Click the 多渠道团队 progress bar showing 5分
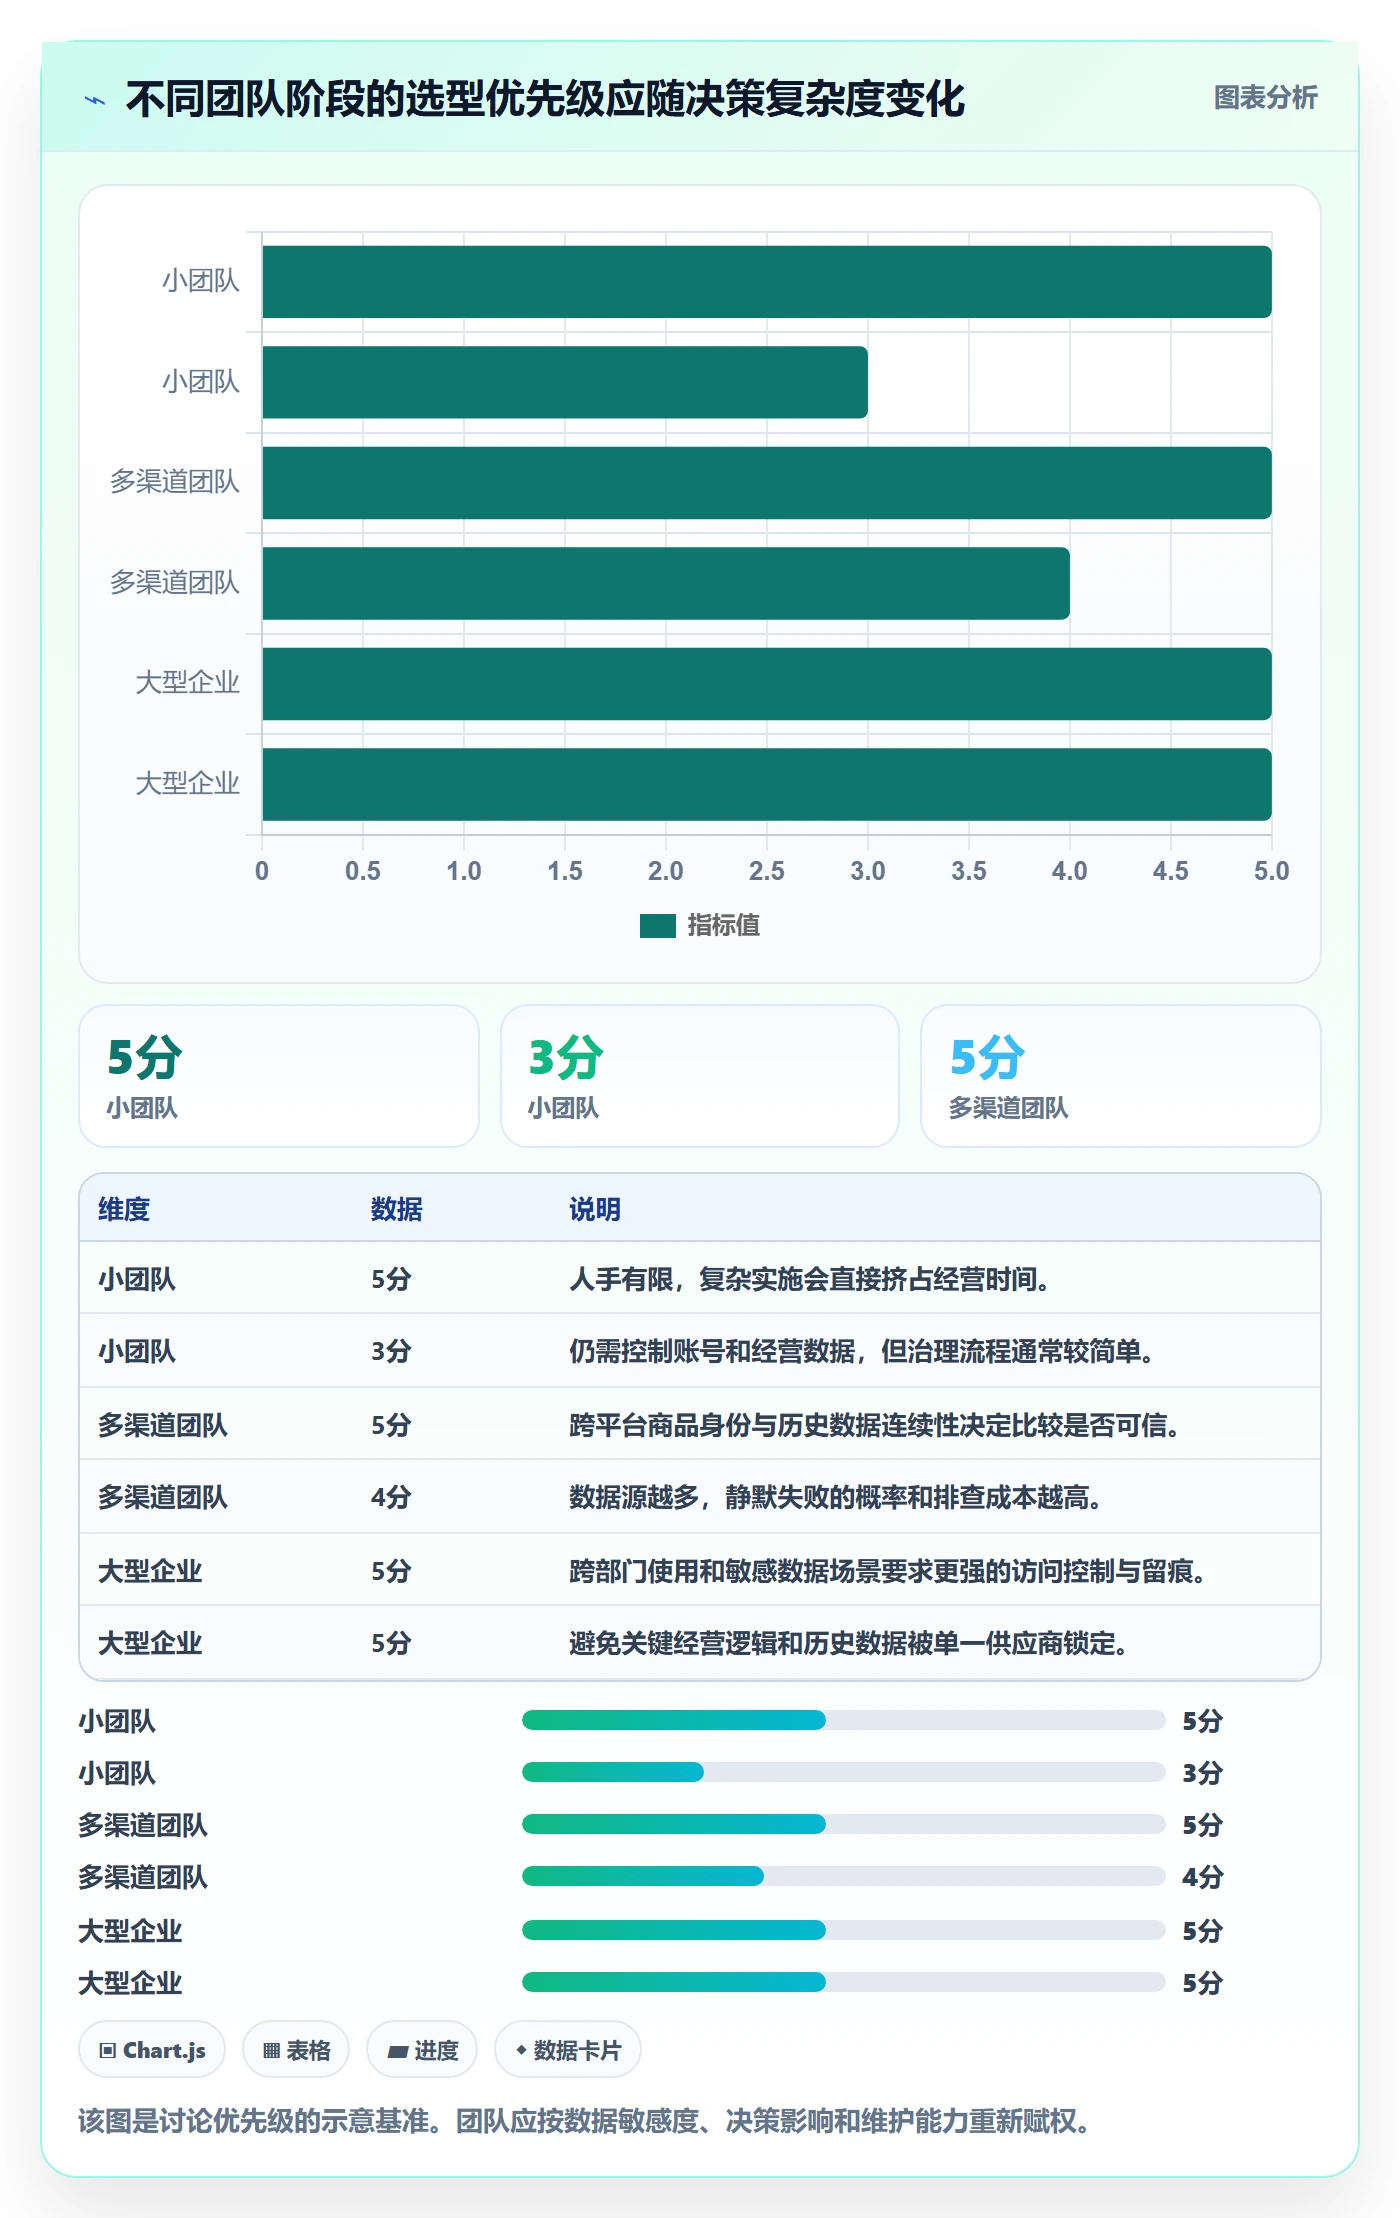 point(843,1824)
